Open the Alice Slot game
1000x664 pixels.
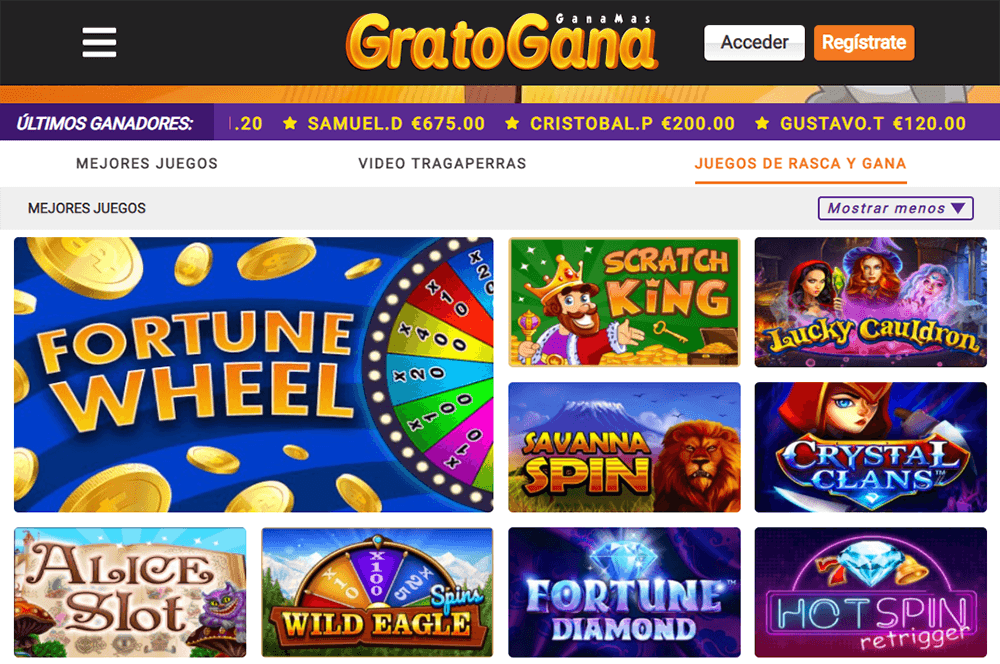[130, 592]
